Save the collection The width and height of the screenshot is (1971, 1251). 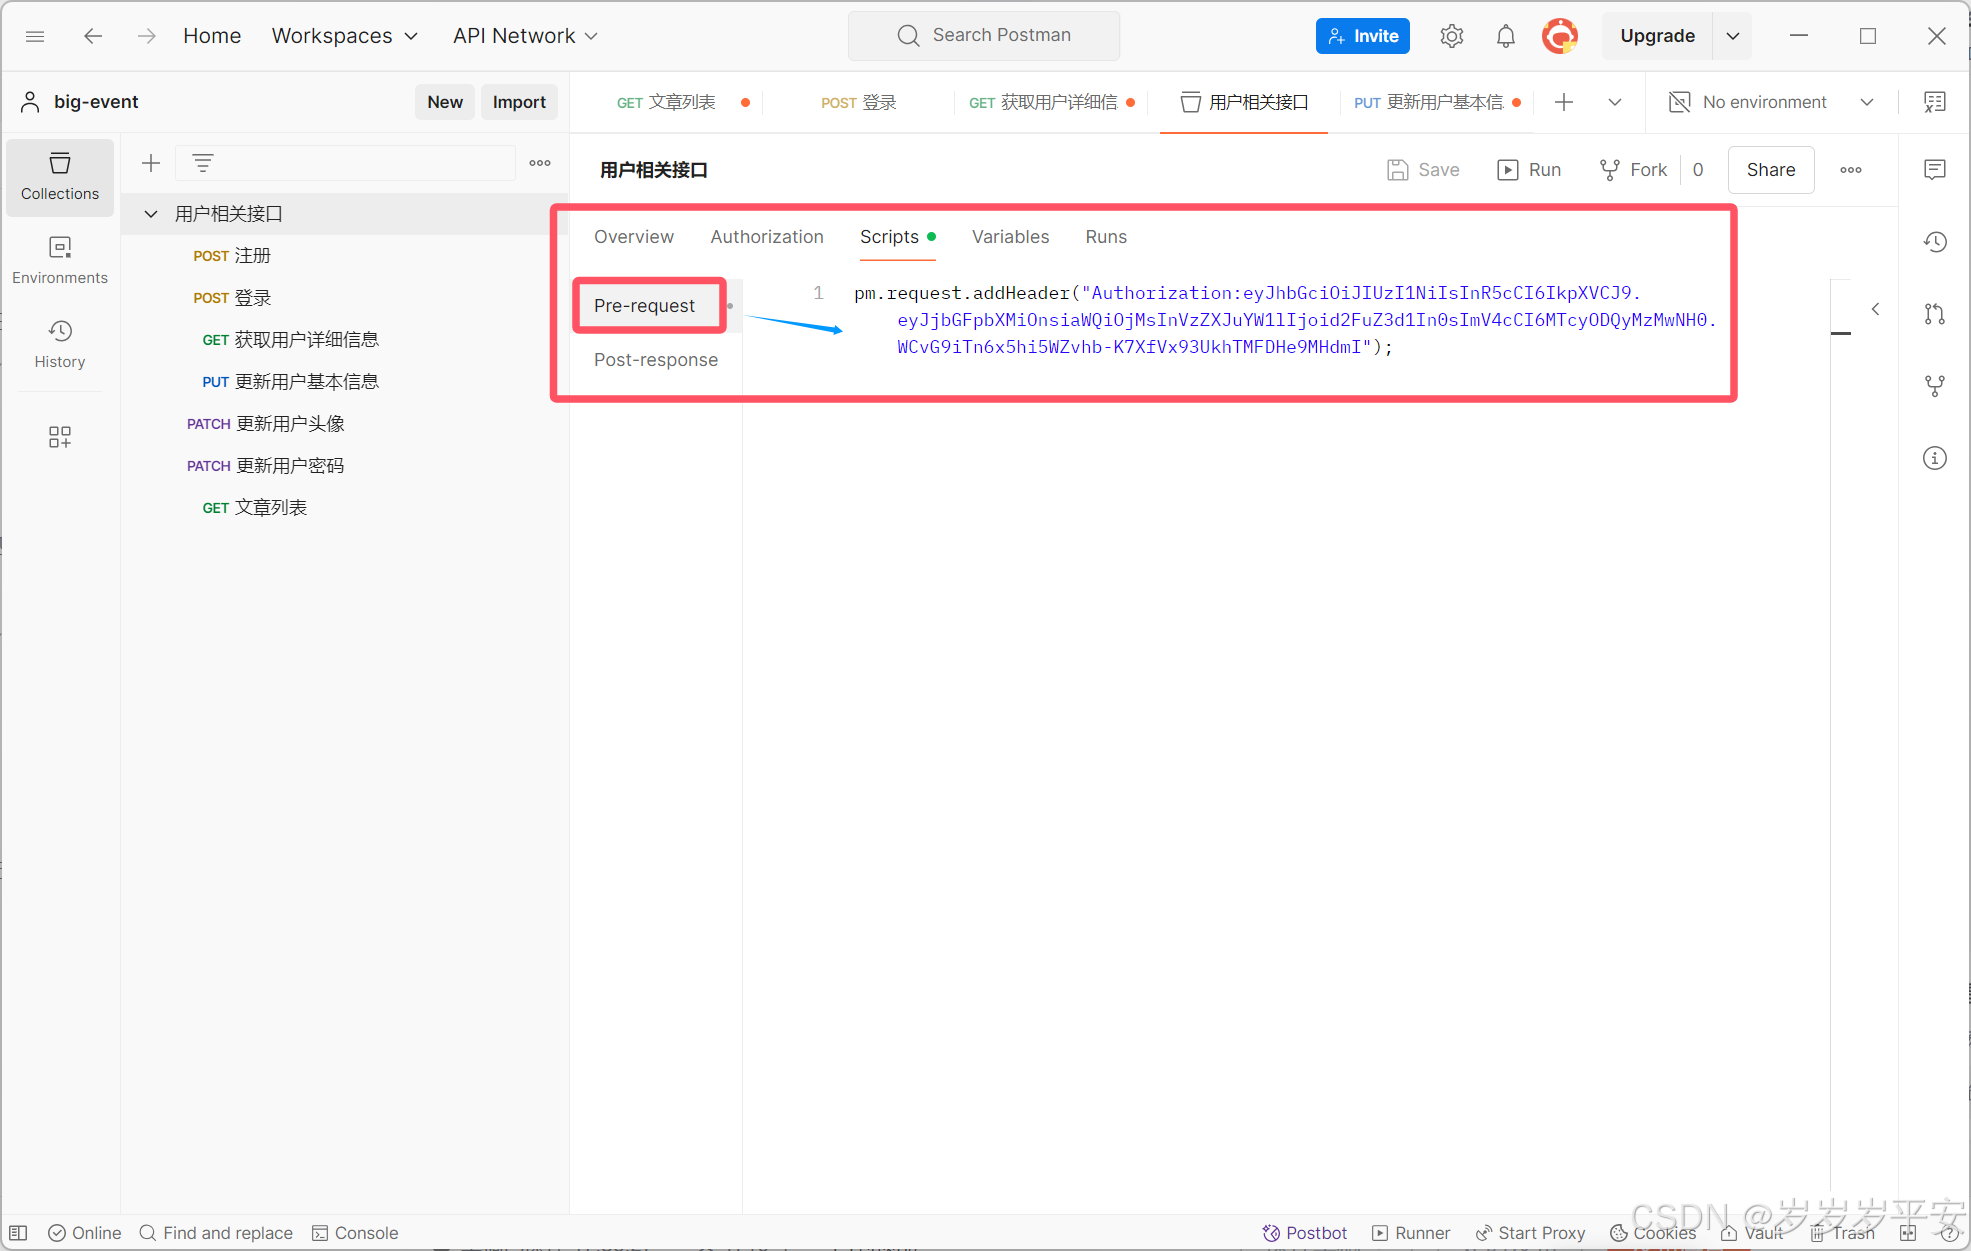pos(1423,170)
